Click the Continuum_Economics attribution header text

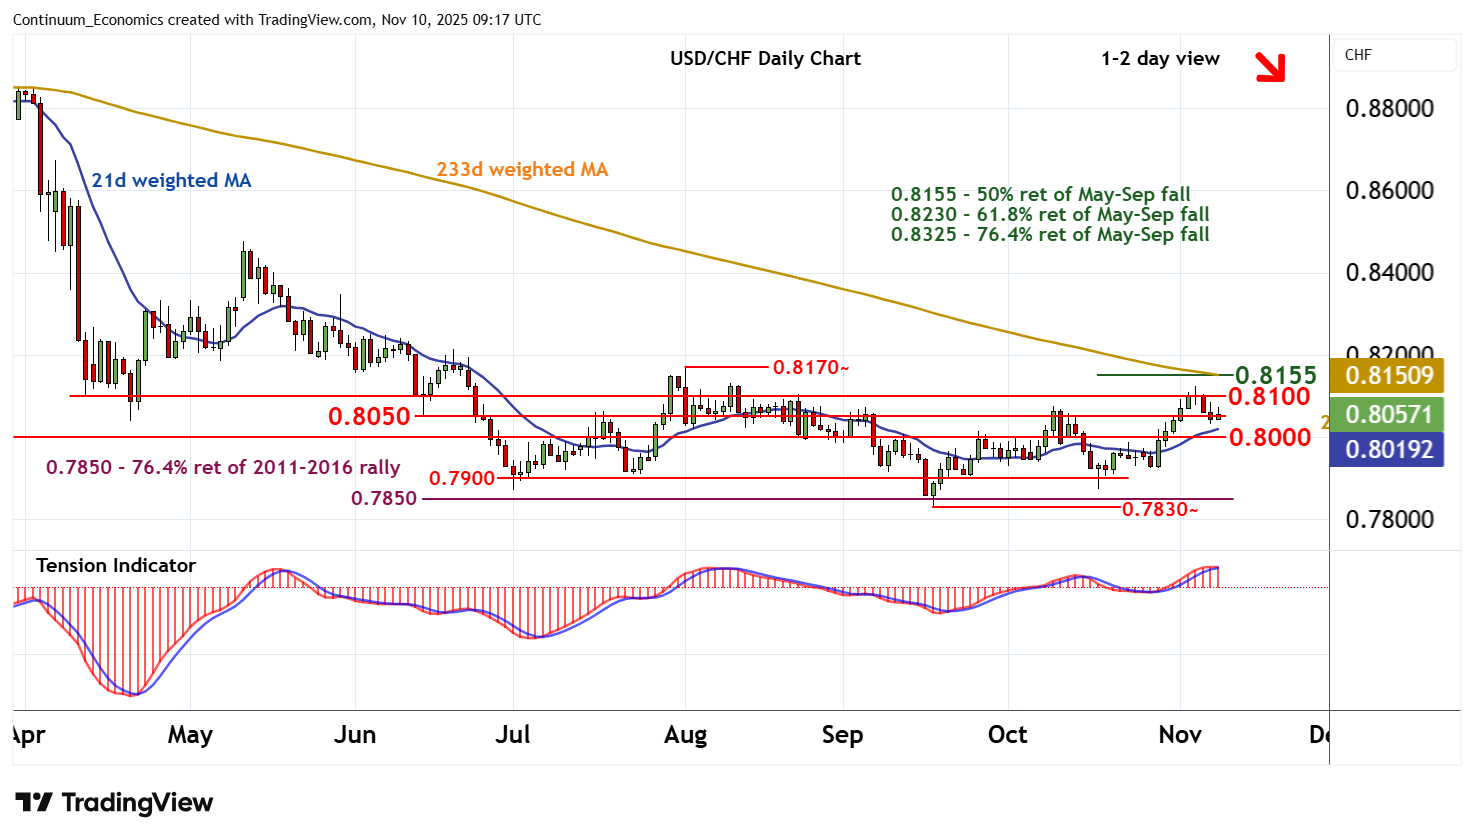click(x=277, y=20)
